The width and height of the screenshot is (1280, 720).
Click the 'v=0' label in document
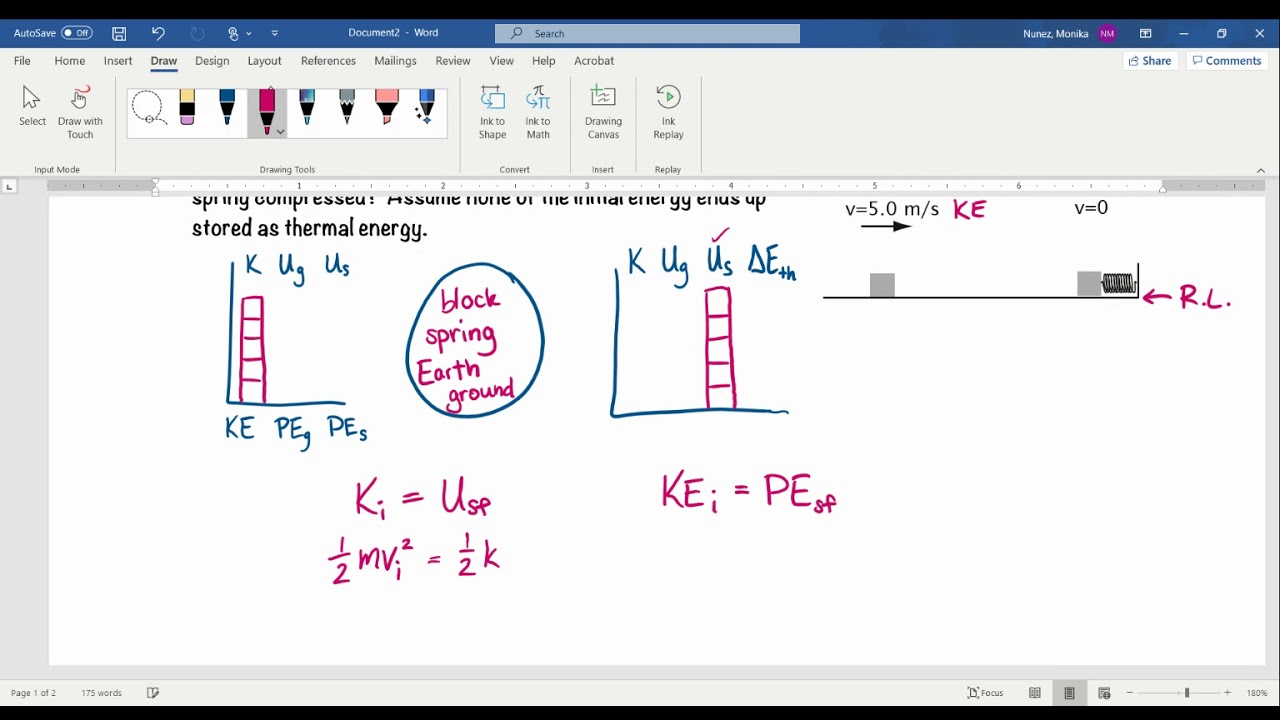[1091, 208]
